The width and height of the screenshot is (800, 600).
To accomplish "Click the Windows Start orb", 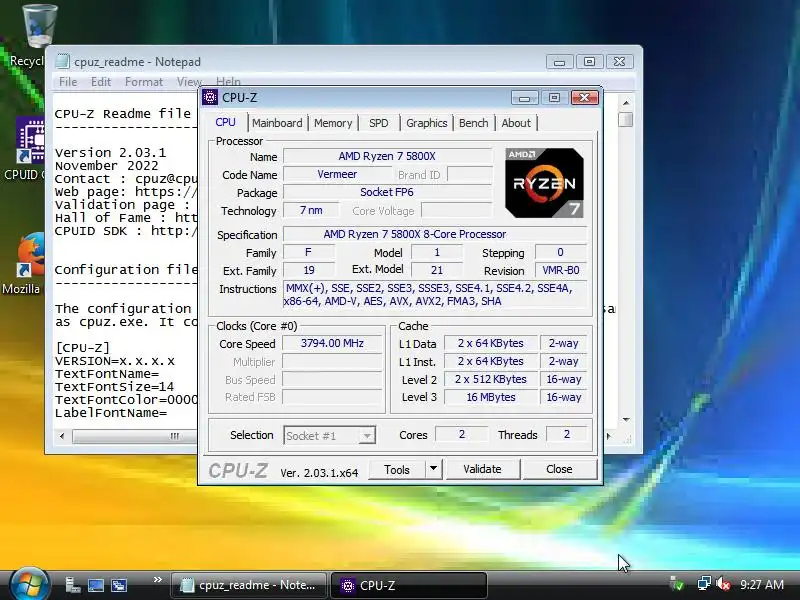I will tap(30, 585).
